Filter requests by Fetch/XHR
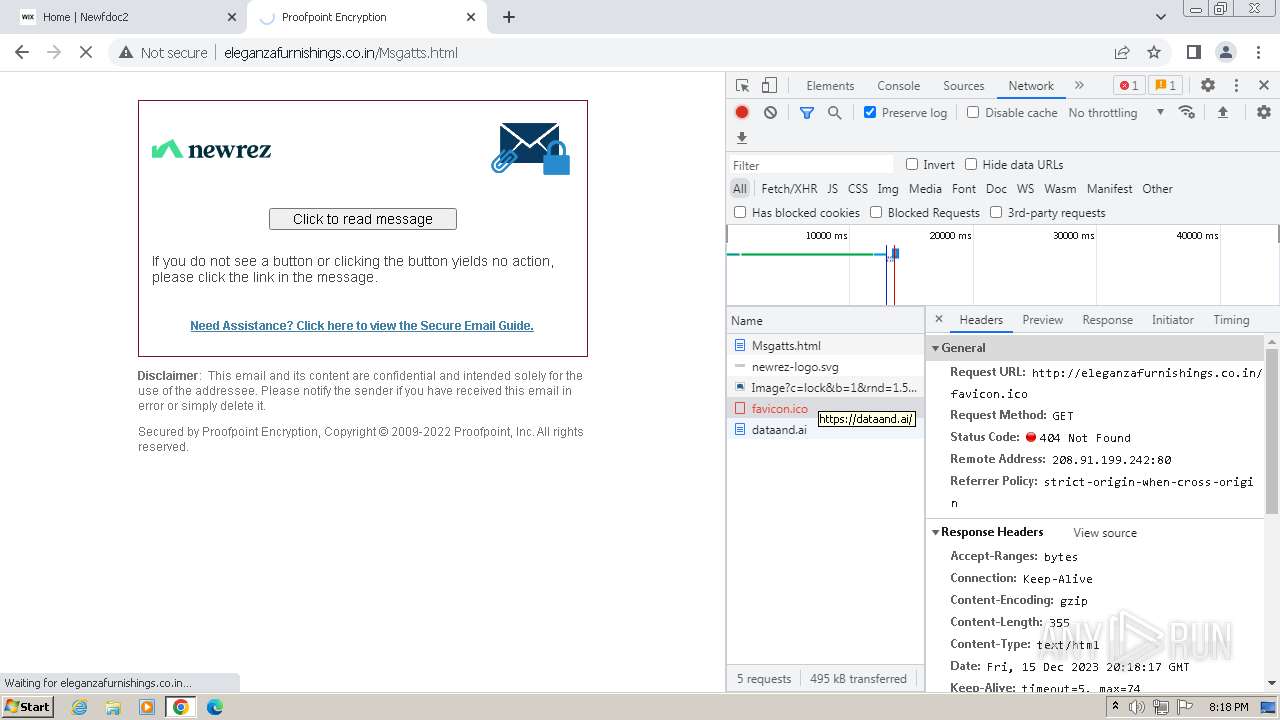 tap(789, 189)
